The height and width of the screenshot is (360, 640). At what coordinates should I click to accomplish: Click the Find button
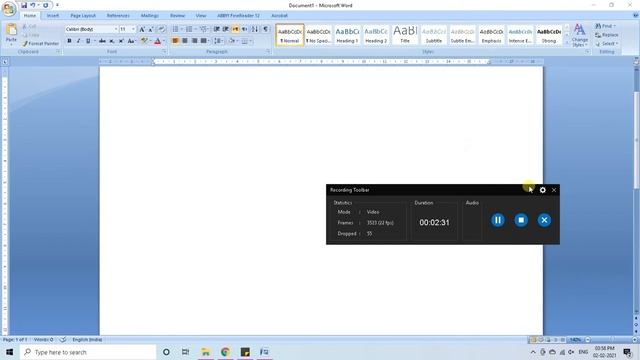(605, 26)
